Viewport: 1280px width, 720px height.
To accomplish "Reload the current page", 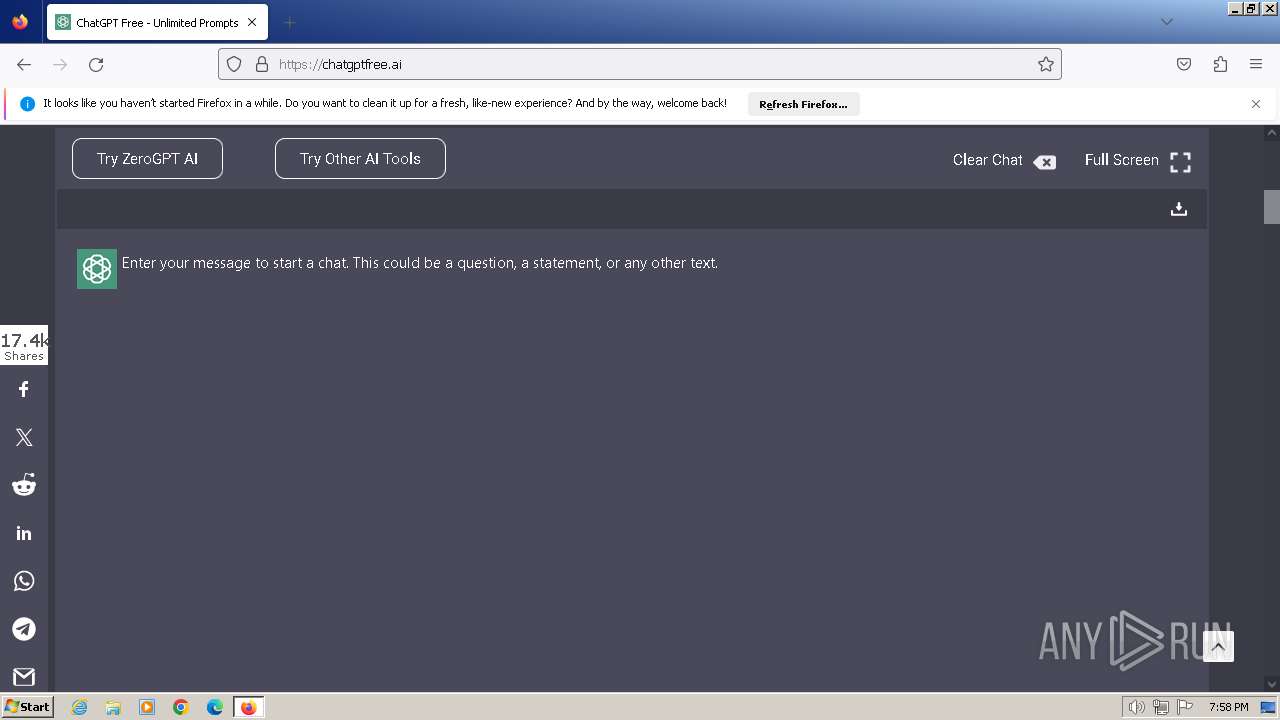I will click(96, 64).
